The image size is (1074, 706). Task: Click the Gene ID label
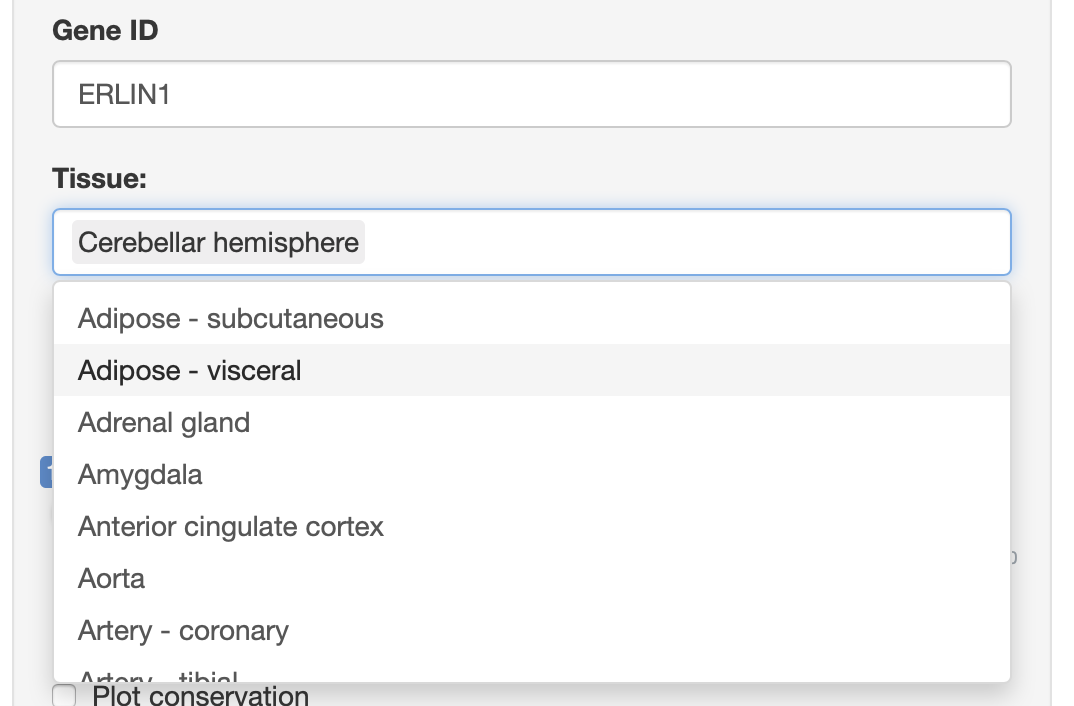point(105,31)
